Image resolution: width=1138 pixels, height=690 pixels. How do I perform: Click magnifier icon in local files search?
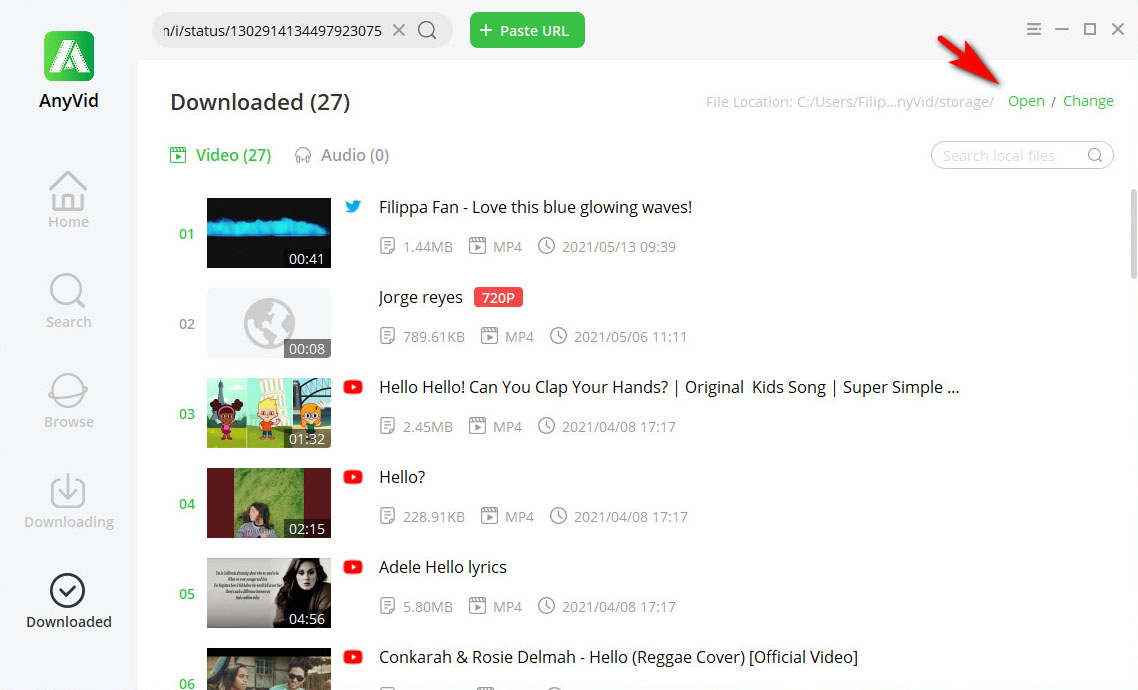1095,155
